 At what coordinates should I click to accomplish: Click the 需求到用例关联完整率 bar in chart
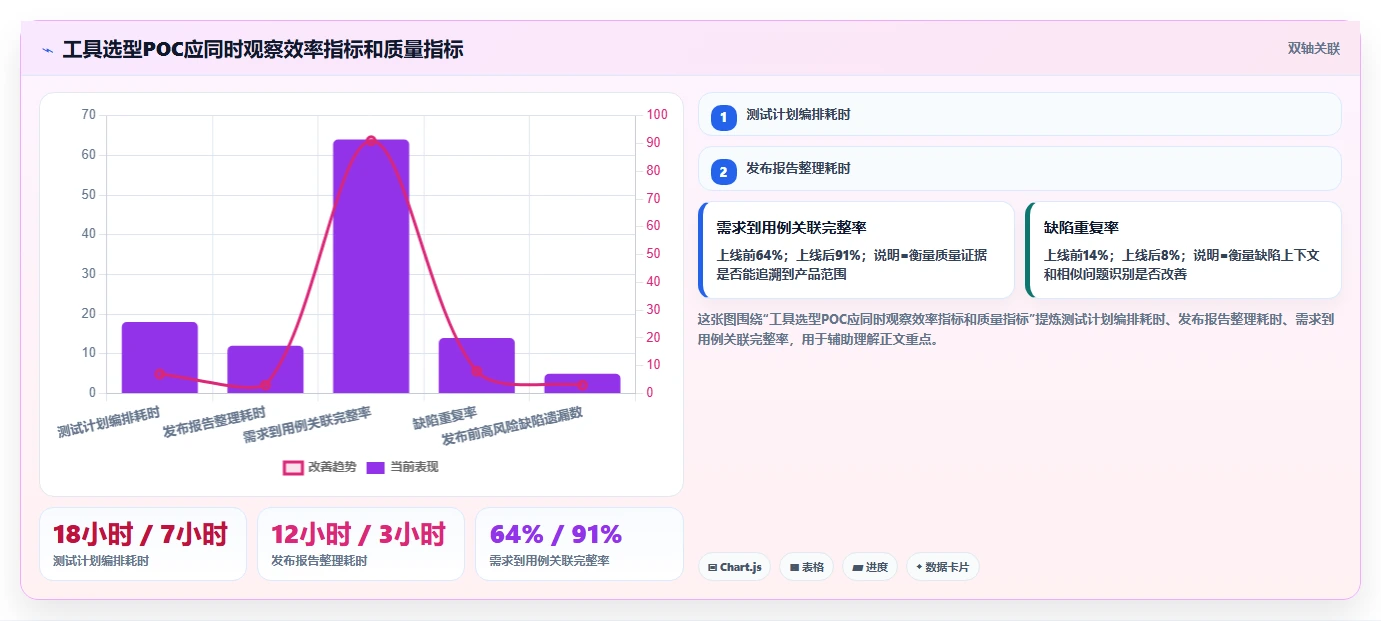(x=371, y=266)
